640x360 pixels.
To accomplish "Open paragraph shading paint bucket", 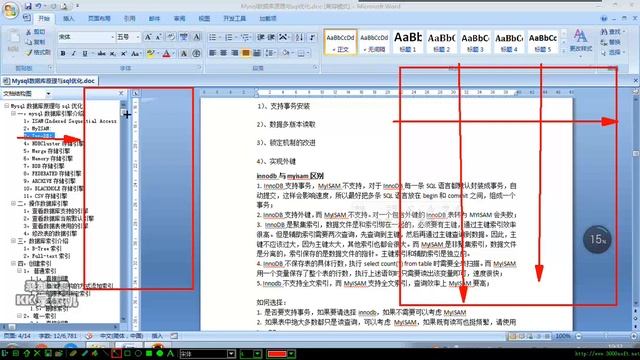I will point(286,53).
